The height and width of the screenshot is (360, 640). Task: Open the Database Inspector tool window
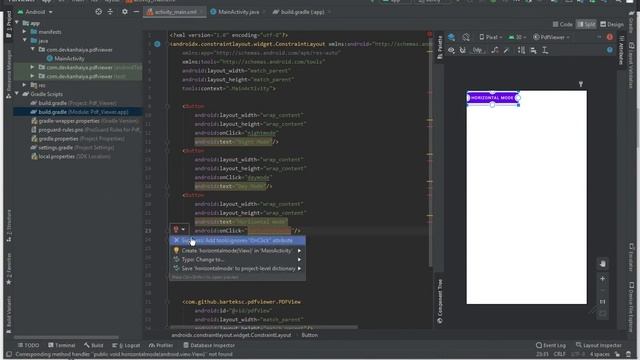click(209, 345)
